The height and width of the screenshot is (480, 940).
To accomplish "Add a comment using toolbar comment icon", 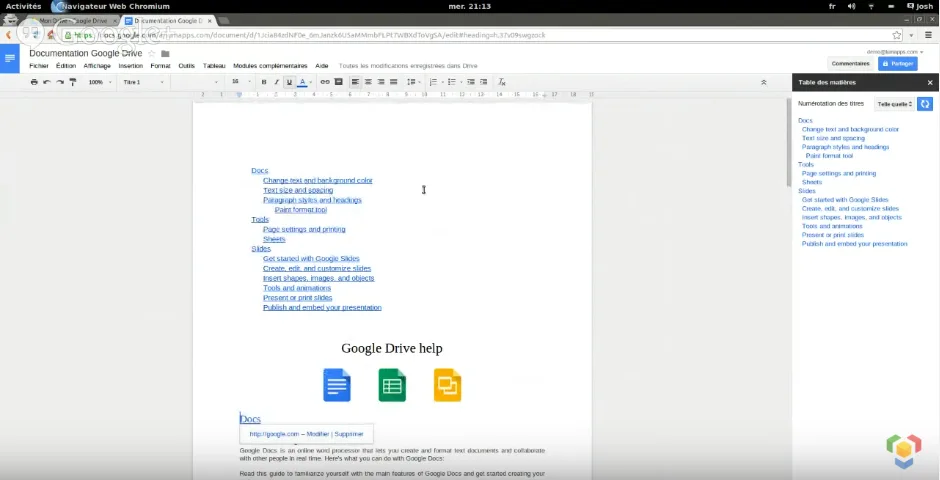I will click(339, 82).
